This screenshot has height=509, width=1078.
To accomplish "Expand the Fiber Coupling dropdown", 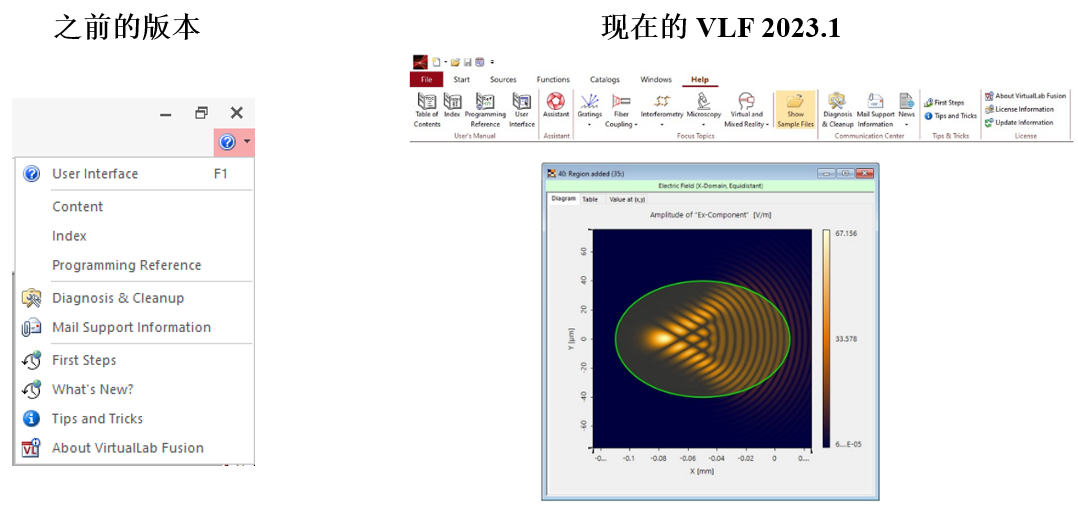I will pos(621,125).
